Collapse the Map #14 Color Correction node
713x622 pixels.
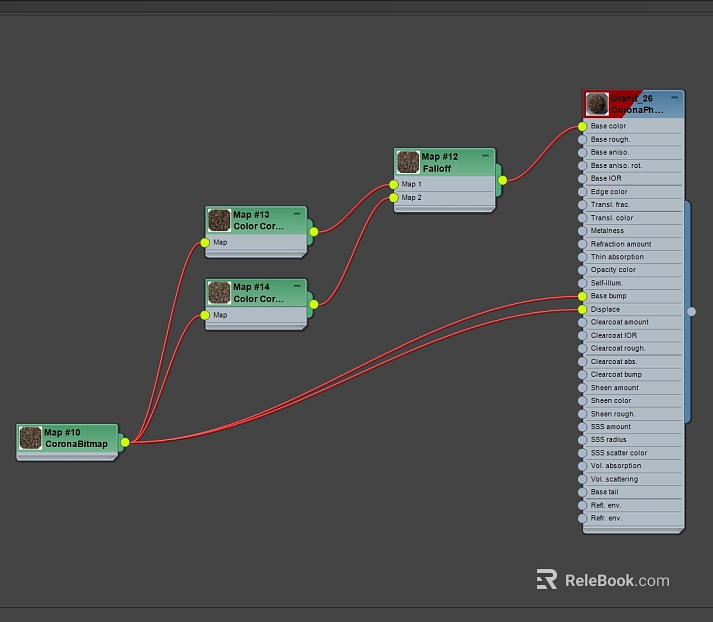pyautogui.click(x=297, y=286)
